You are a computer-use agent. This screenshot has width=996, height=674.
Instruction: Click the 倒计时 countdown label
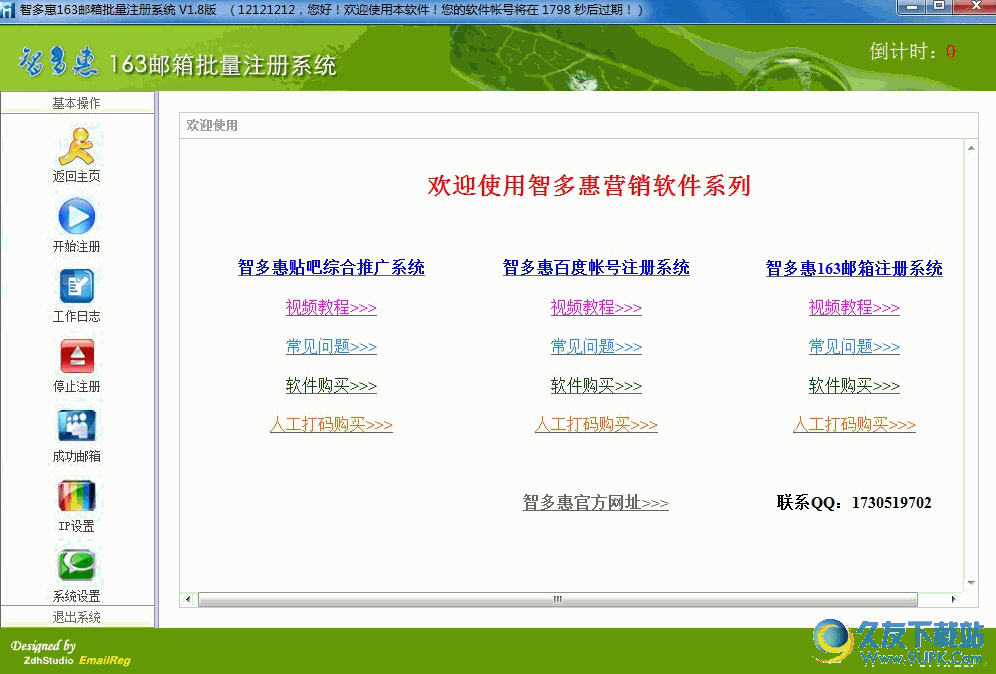903,51
